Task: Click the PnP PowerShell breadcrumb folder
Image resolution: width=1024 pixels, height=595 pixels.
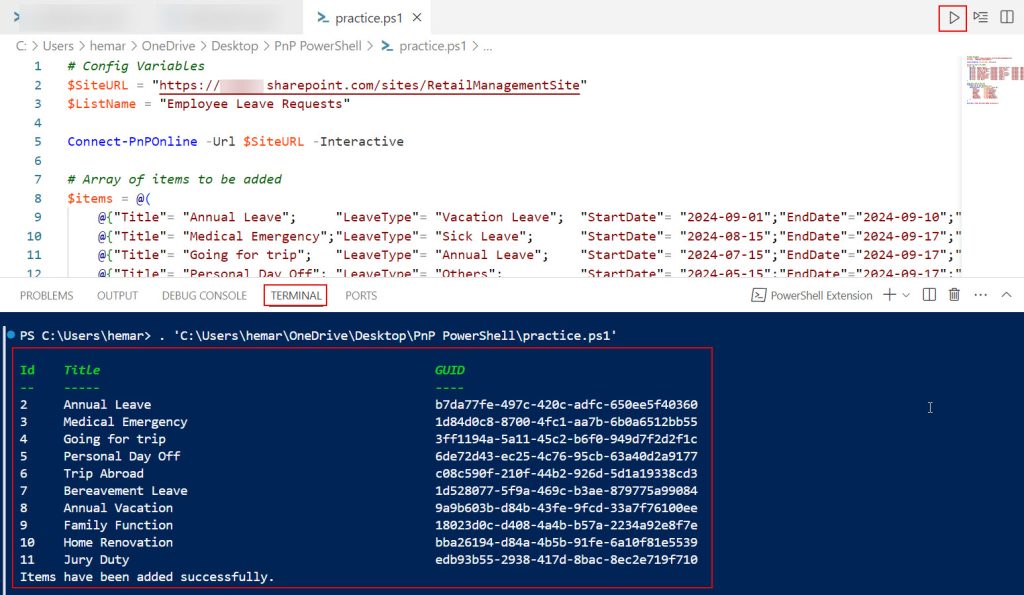Action: pos(317,46)
